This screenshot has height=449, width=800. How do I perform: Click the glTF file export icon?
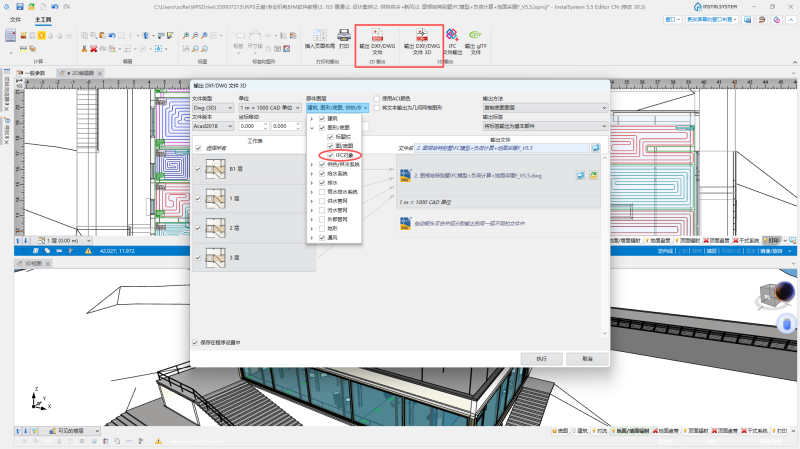tap(476, 41)
